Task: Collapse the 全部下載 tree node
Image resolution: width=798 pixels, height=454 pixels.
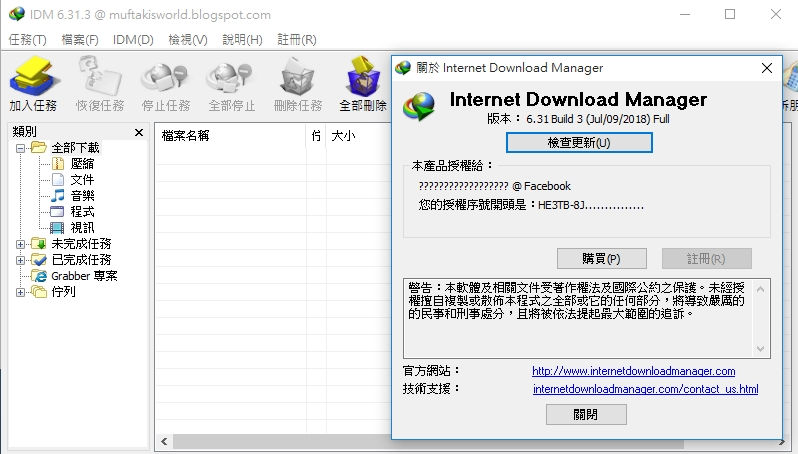Action: coord(20,148)
